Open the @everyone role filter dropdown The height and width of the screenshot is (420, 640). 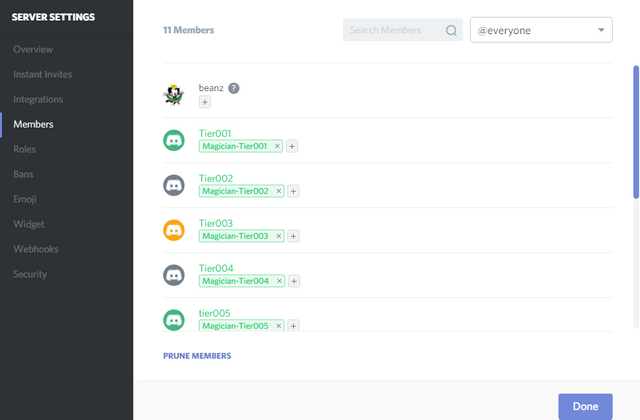[541, 30]
